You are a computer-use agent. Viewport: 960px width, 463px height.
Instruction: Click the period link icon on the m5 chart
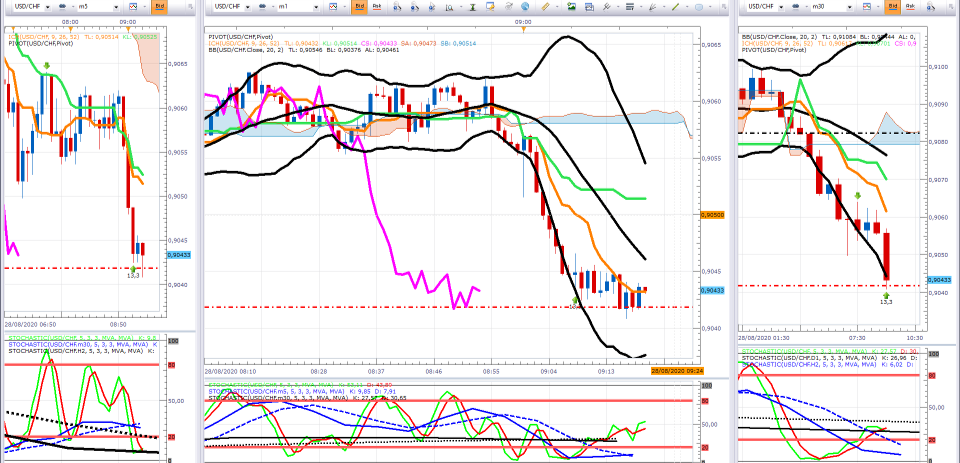click(62, 6)
